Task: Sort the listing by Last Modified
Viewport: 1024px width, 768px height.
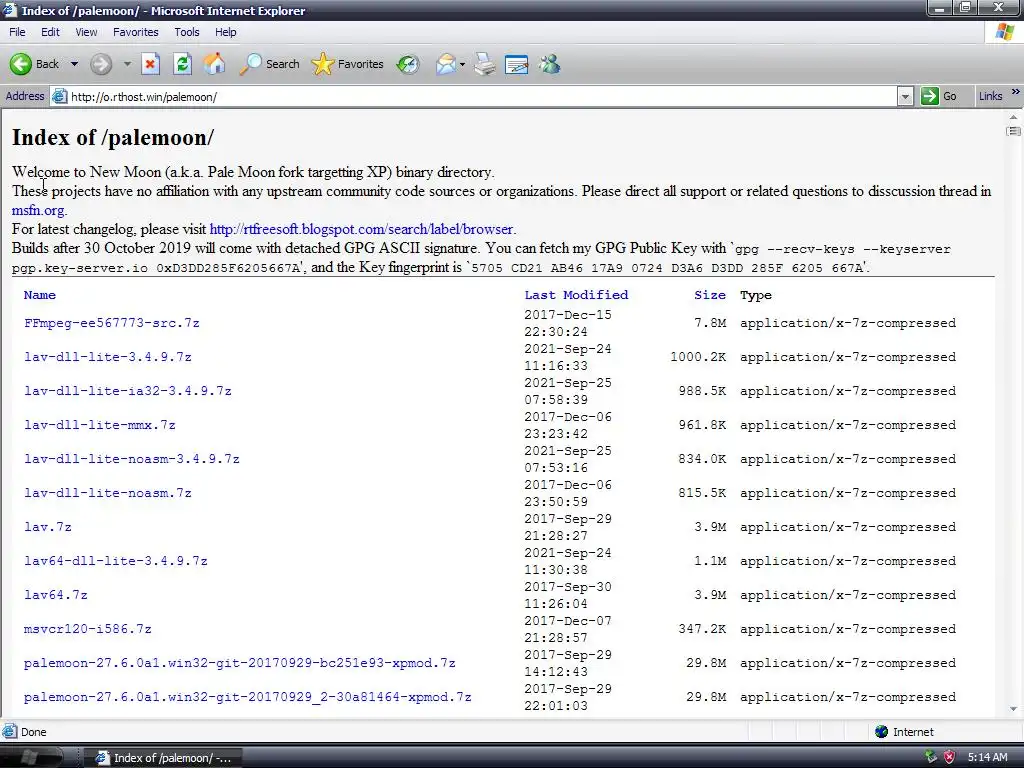Action: pyautogui.click(x=576, y=295)
